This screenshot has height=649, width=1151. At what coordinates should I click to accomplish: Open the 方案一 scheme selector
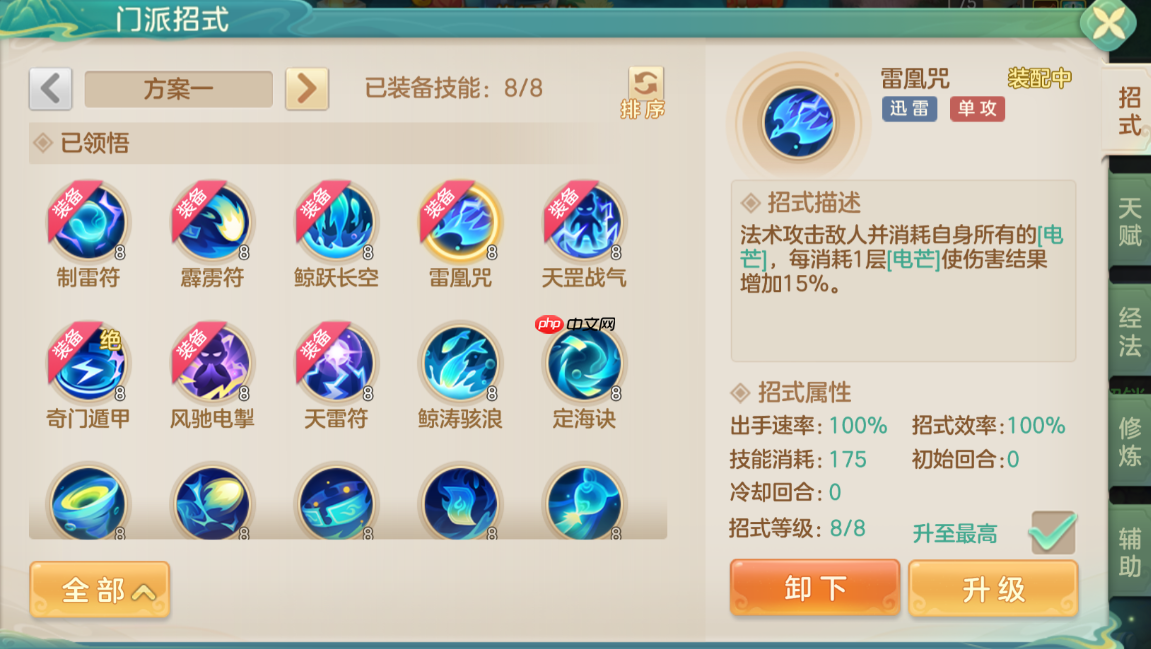pyautogui.click(x=178, y=90)
